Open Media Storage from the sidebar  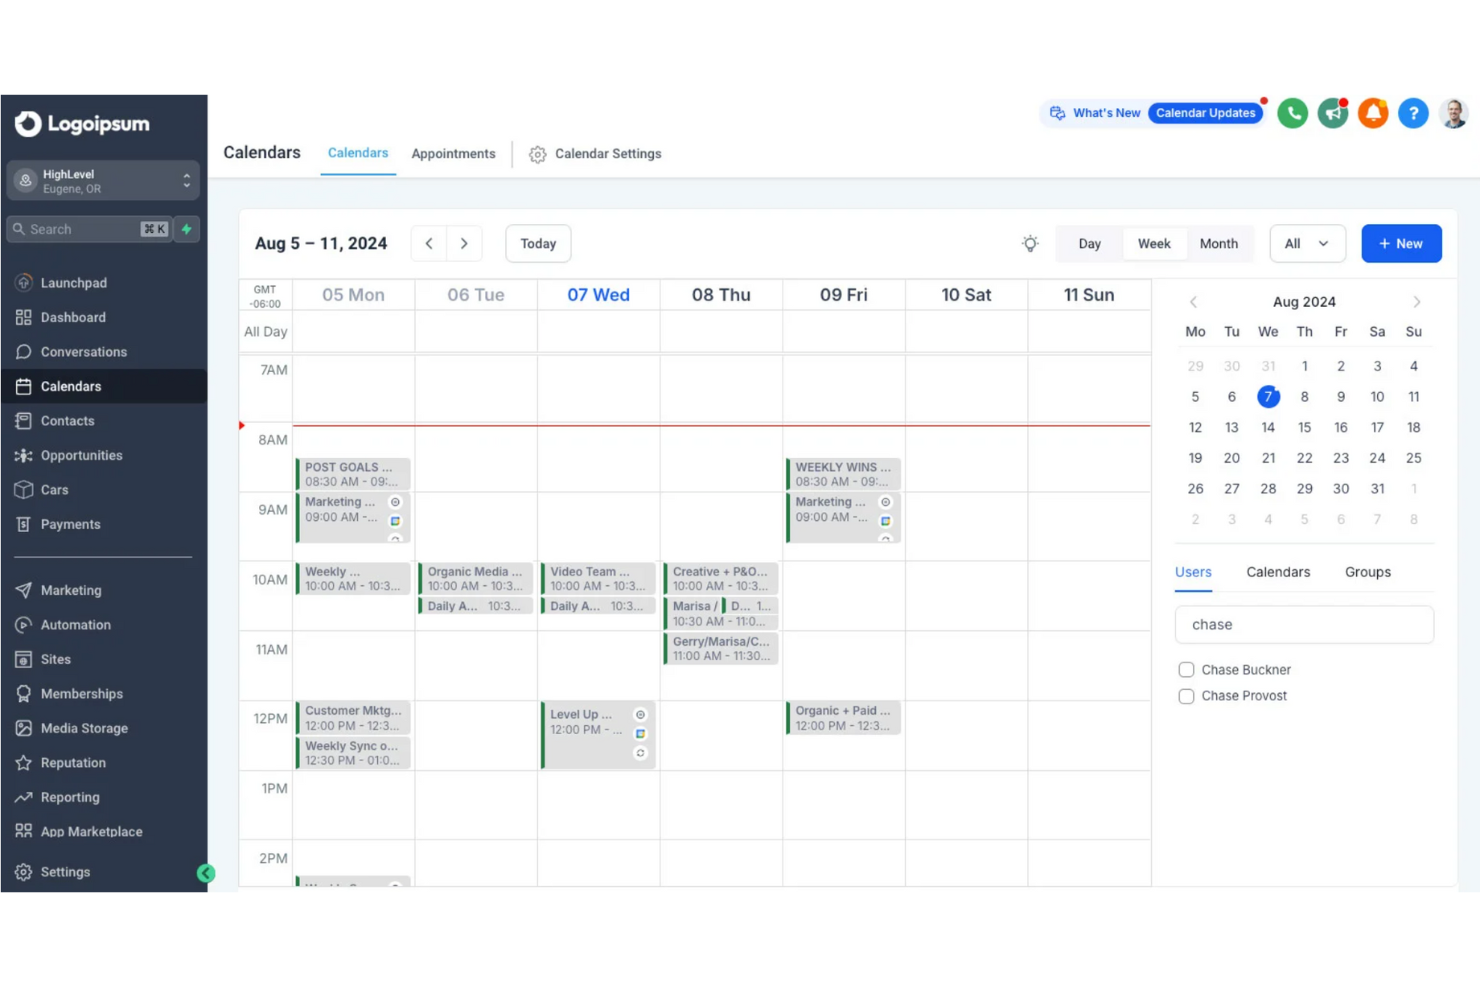point(84,728)
